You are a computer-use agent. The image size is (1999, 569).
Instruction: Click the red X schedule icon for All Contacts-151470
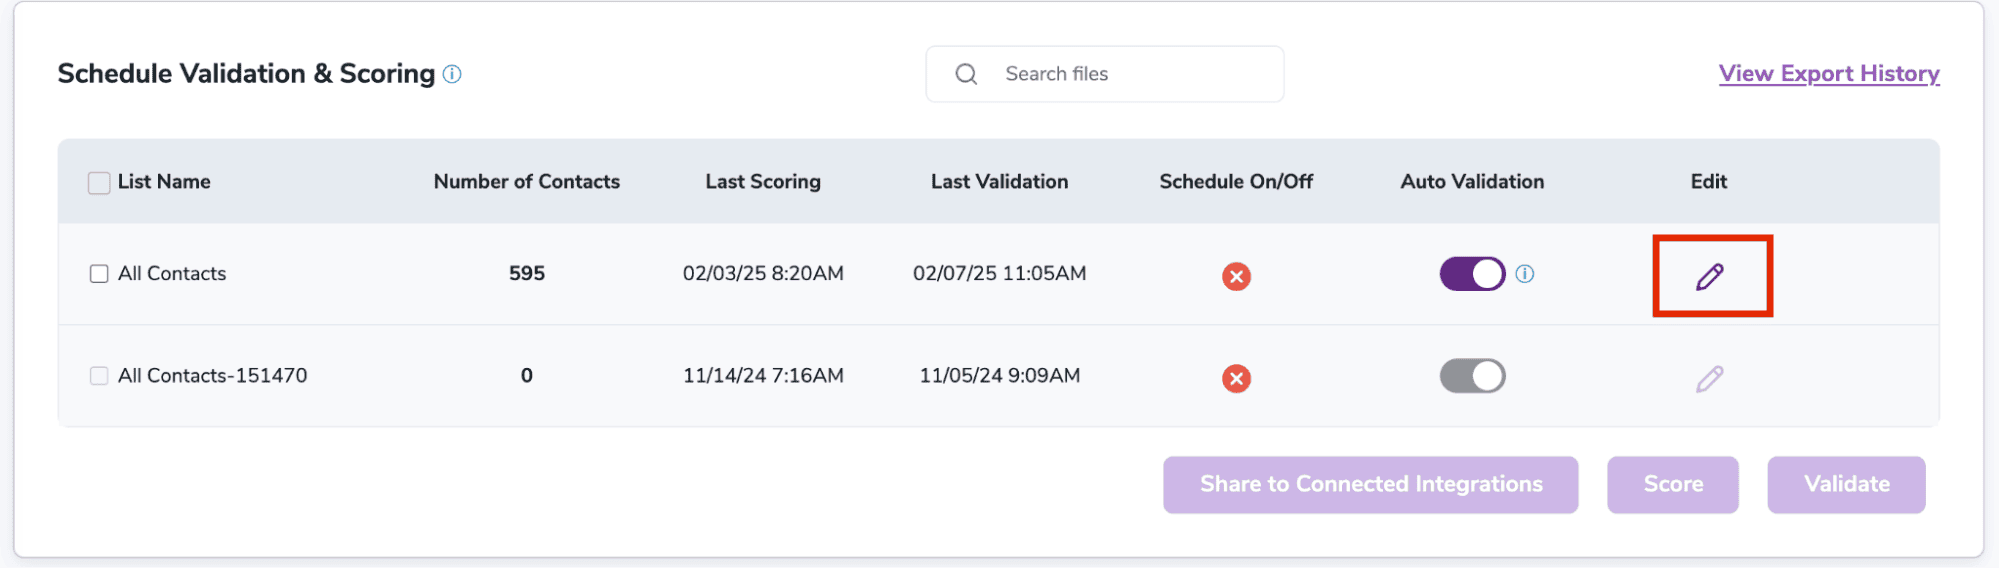click(1236, 378)
